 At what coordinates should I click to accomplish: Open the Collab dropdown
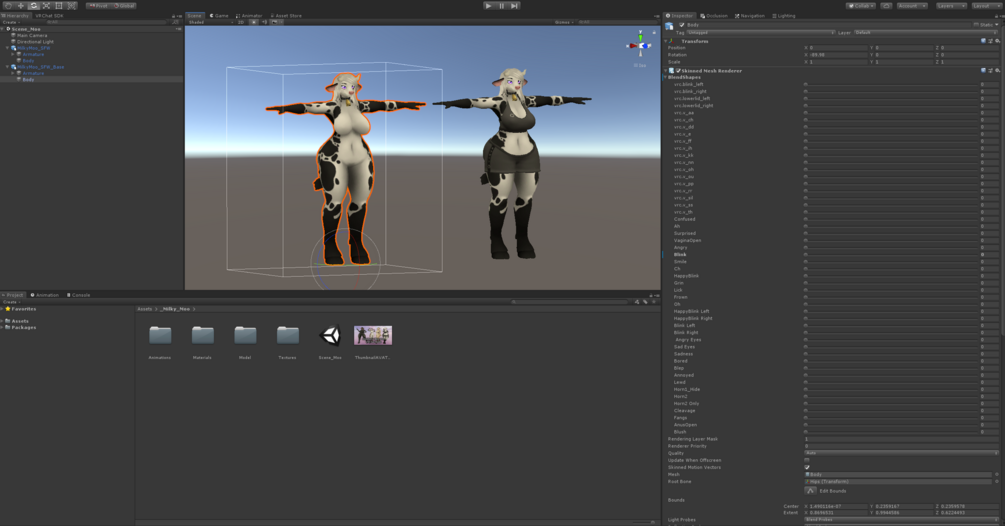pyautogui.click(x=861, y=6)
